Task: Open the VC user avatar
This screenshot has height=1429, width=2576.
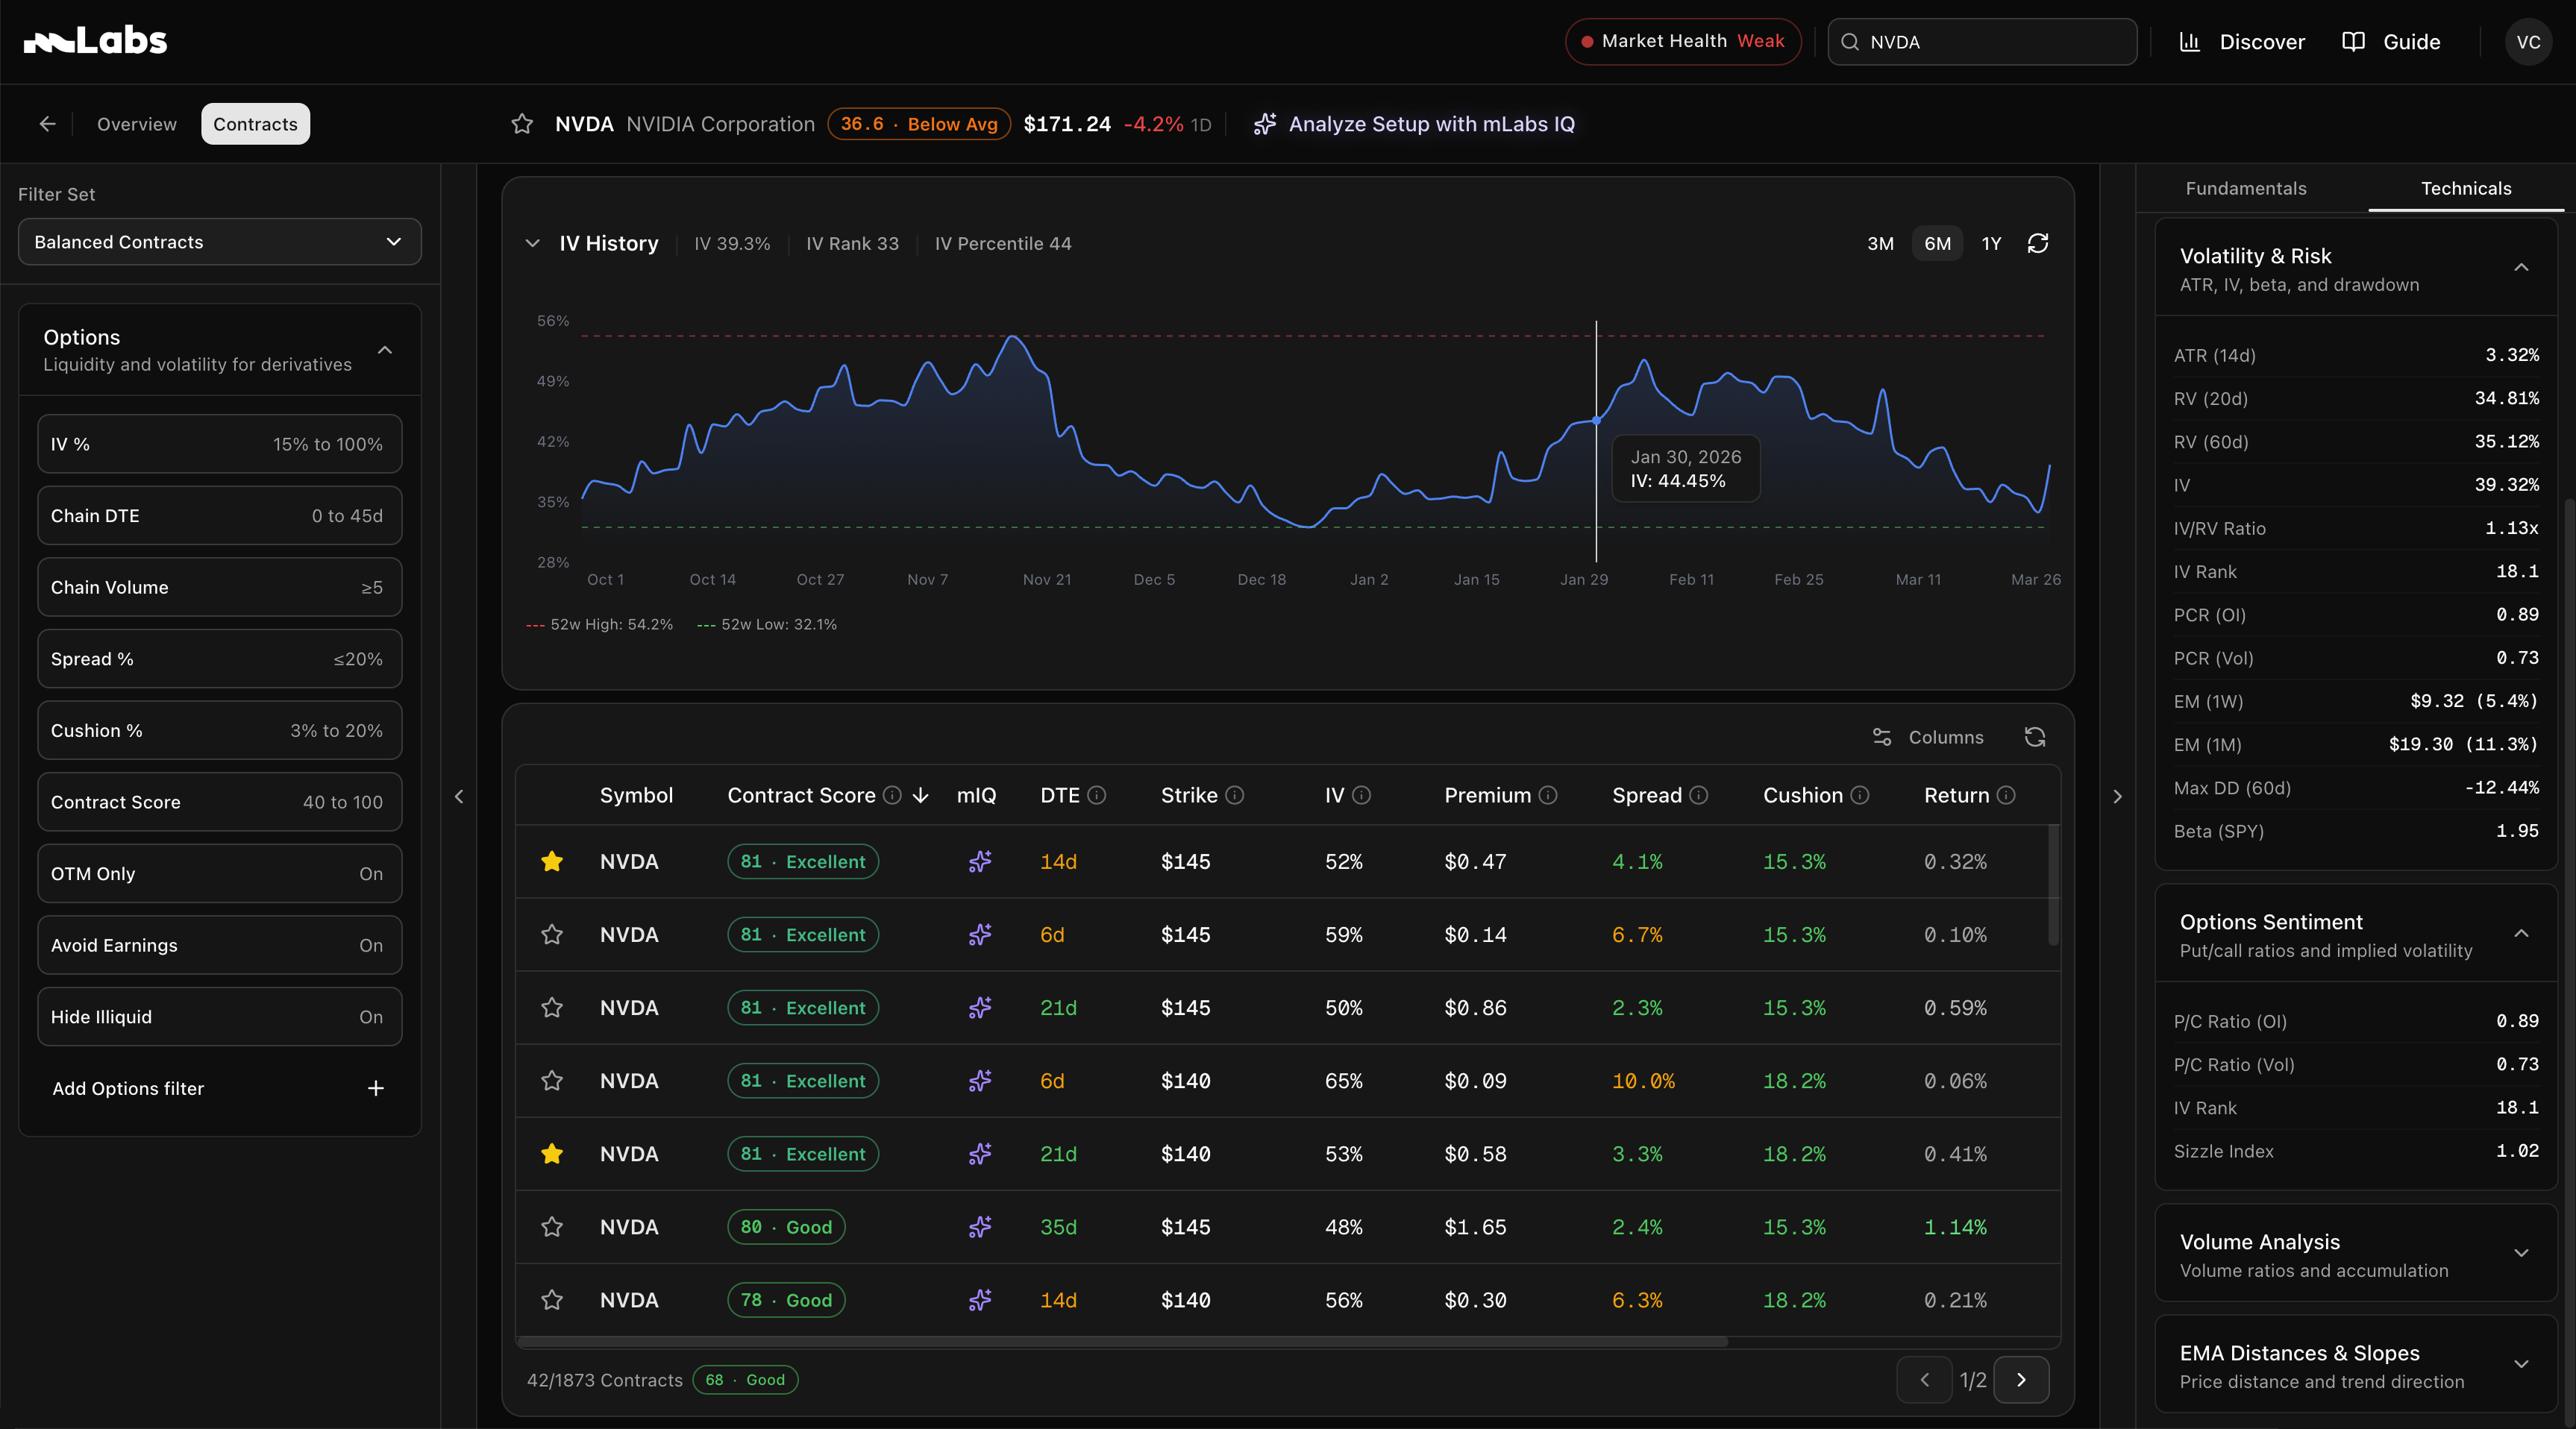Action: click(x=2528, y=42)
